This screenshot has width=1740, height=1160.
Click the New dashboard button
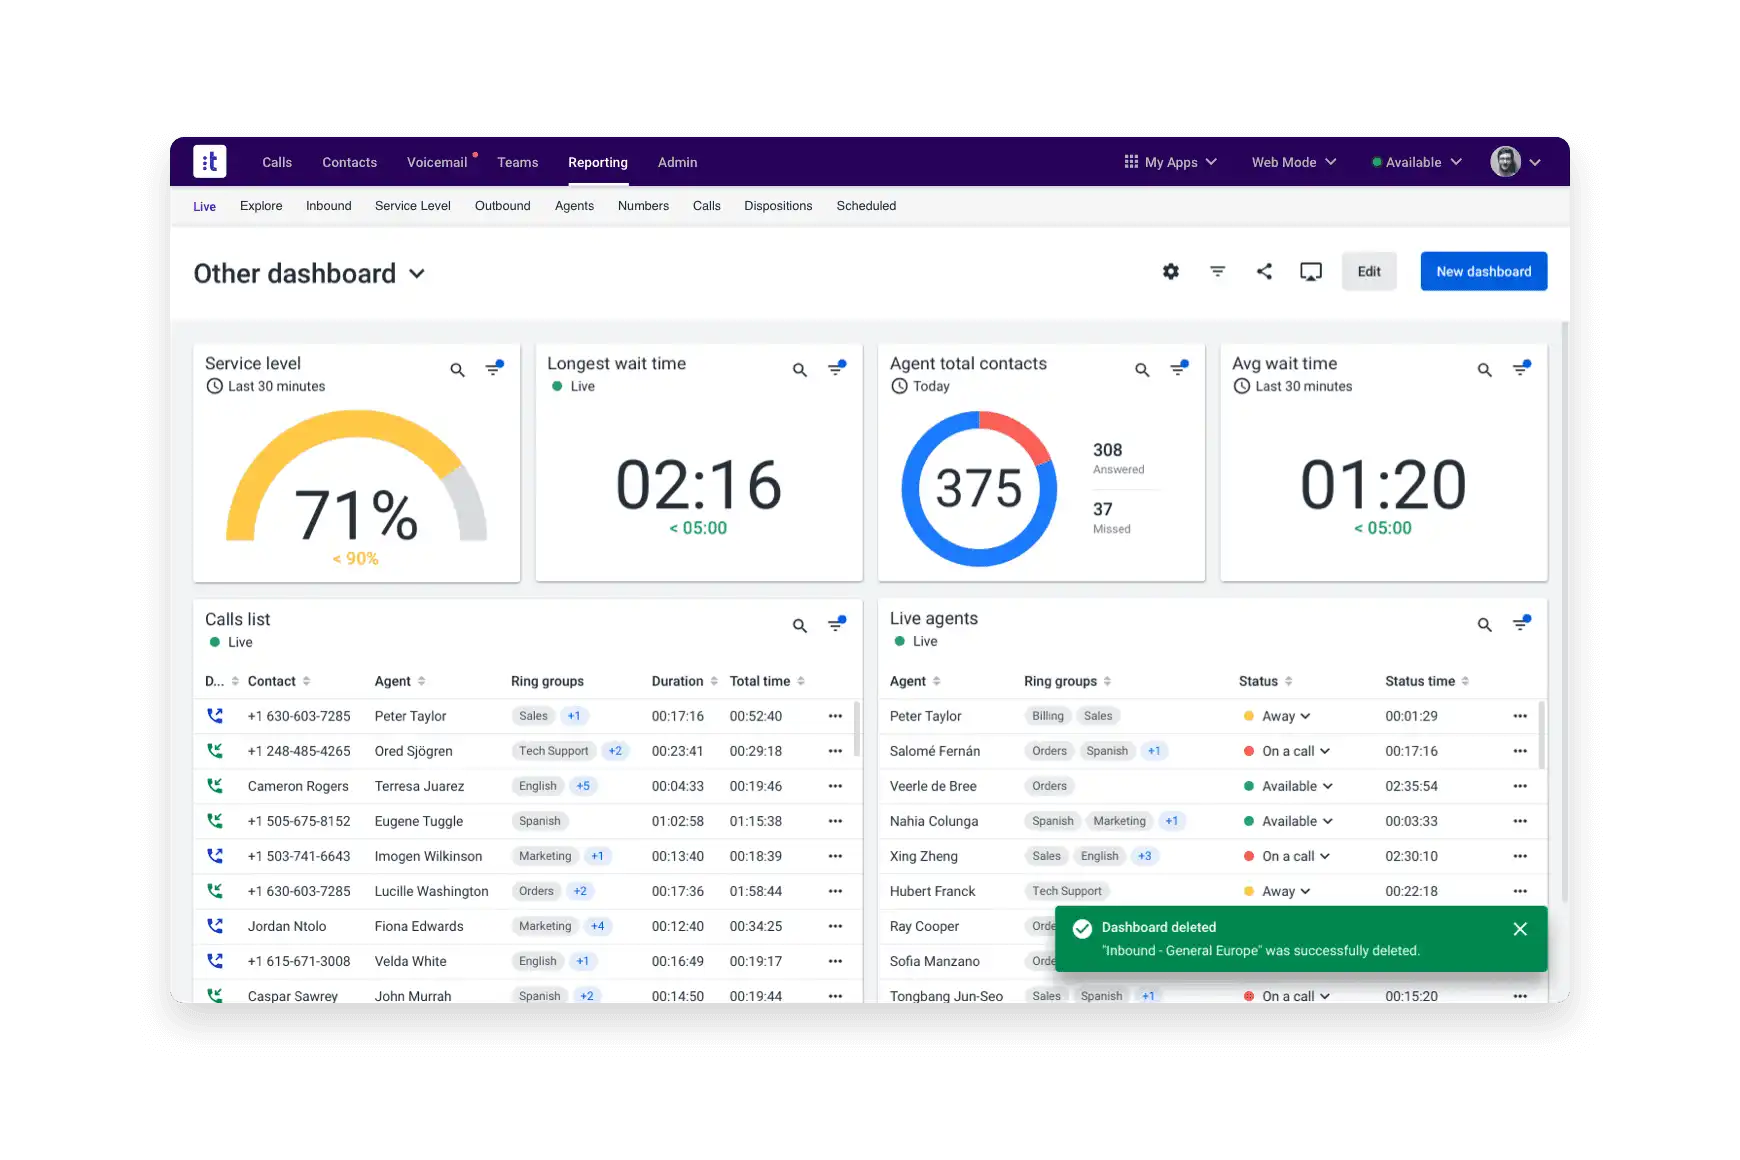[x=1483, y=272]
